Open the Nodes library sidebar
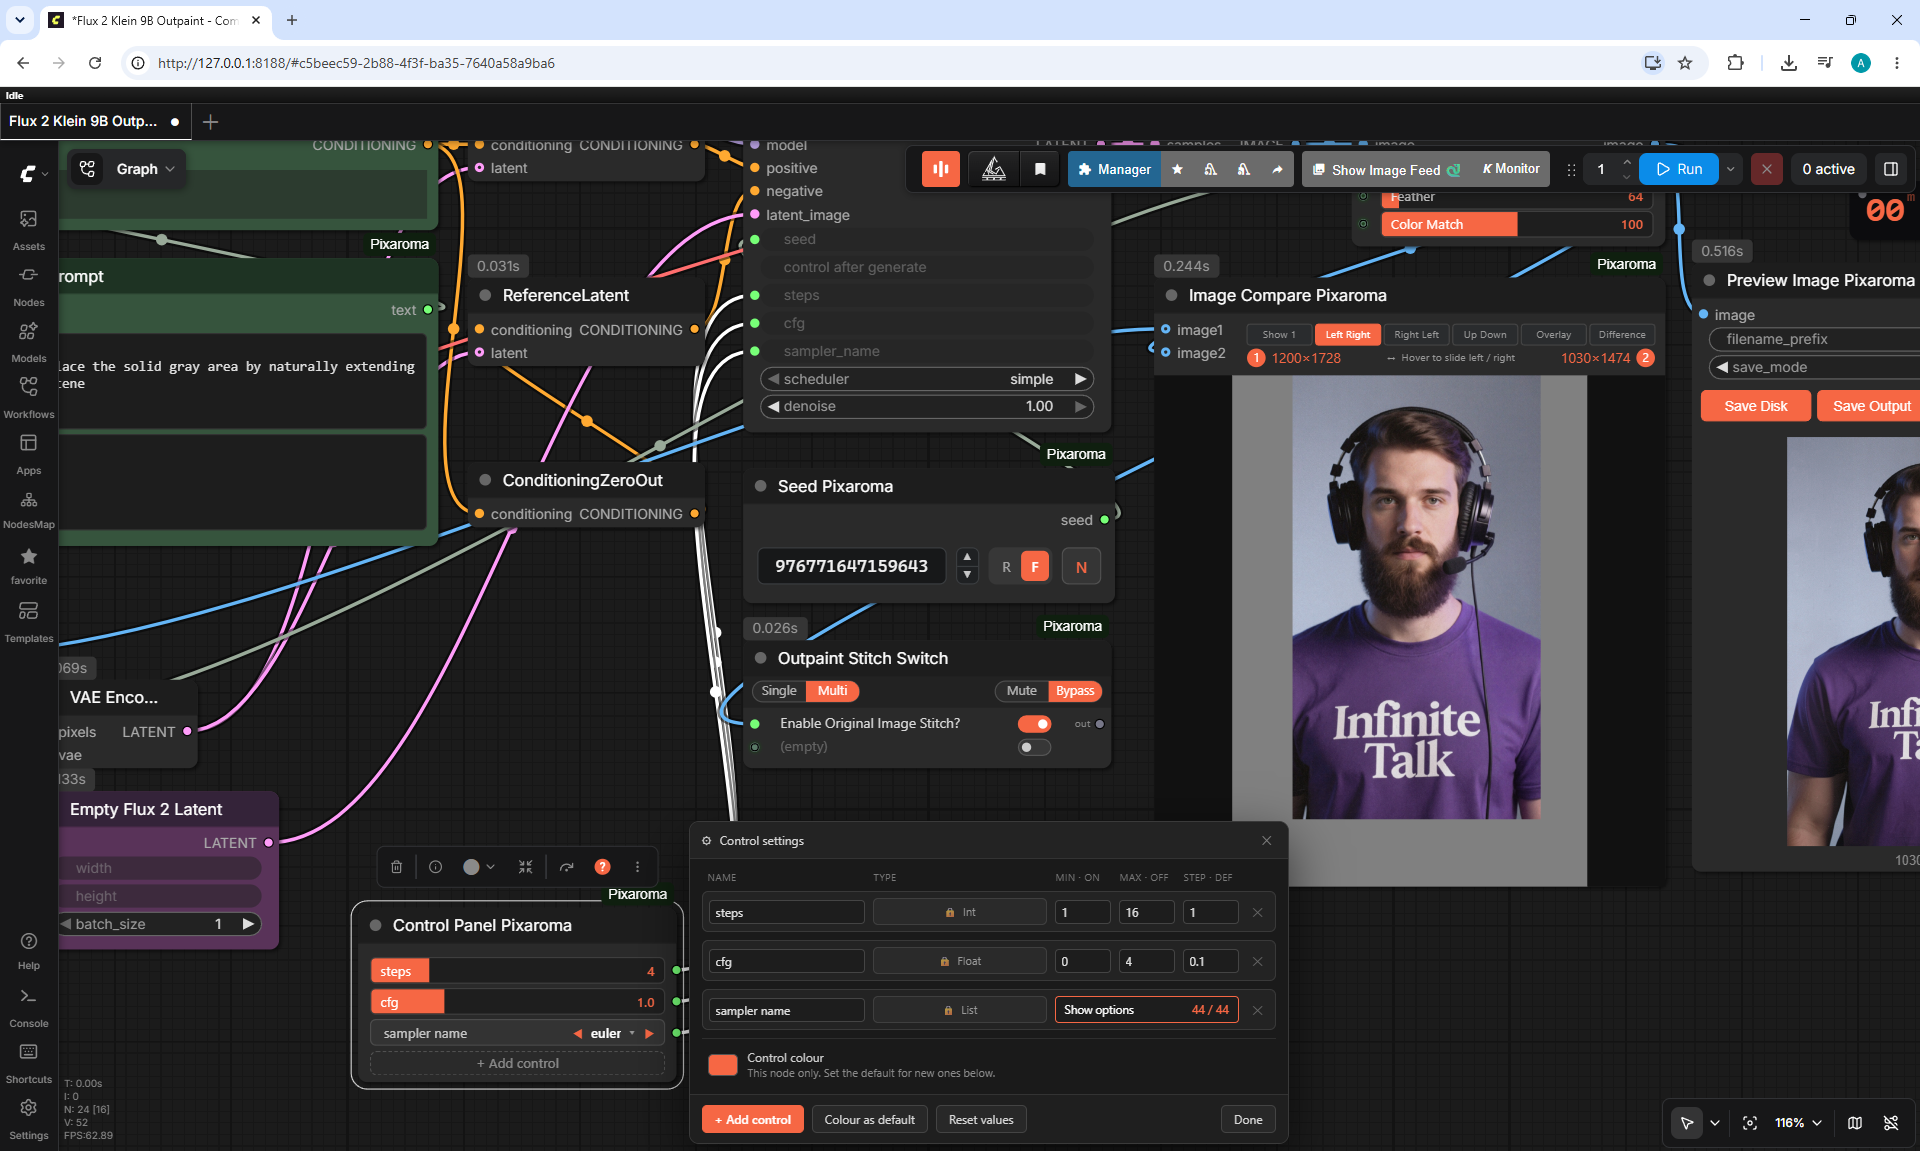Image resolution: width=1920 pixels, height=1151 pixels. pos(28,285)
